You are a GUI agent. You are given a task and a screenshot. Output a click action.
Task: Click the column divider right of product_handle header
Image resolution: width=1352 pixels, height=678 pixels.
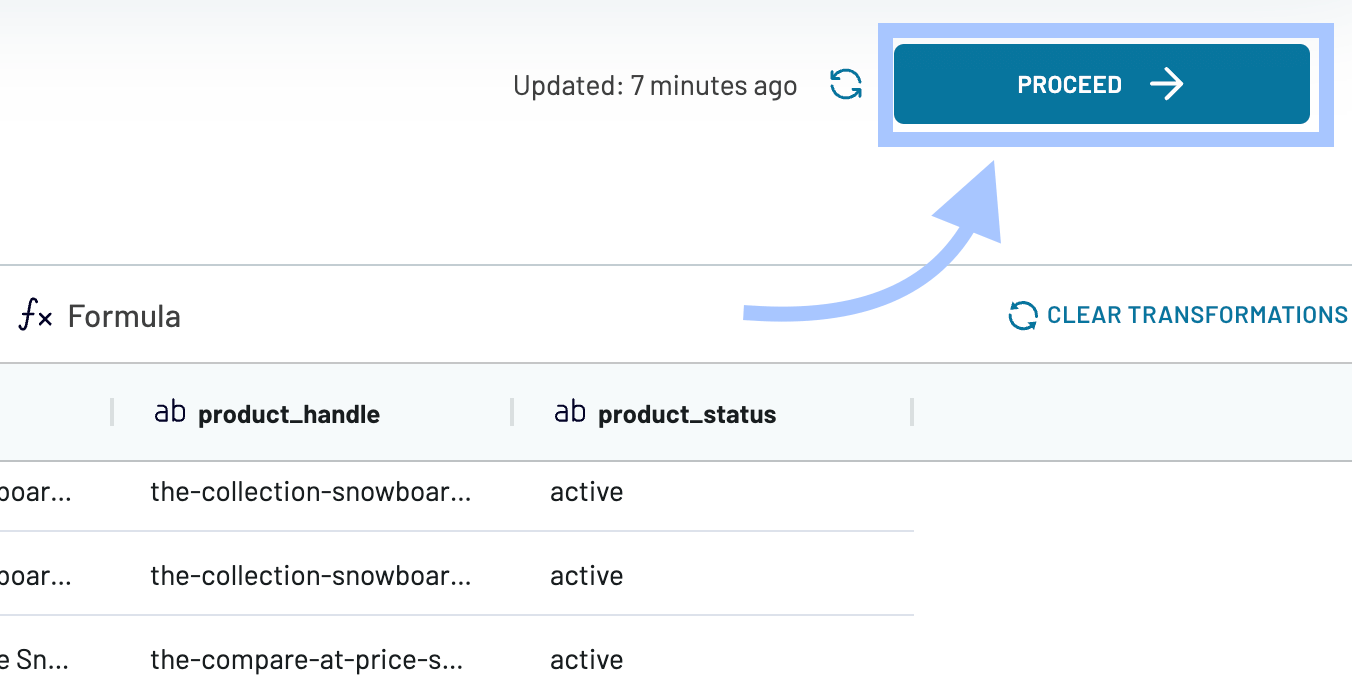click(512, 411)
